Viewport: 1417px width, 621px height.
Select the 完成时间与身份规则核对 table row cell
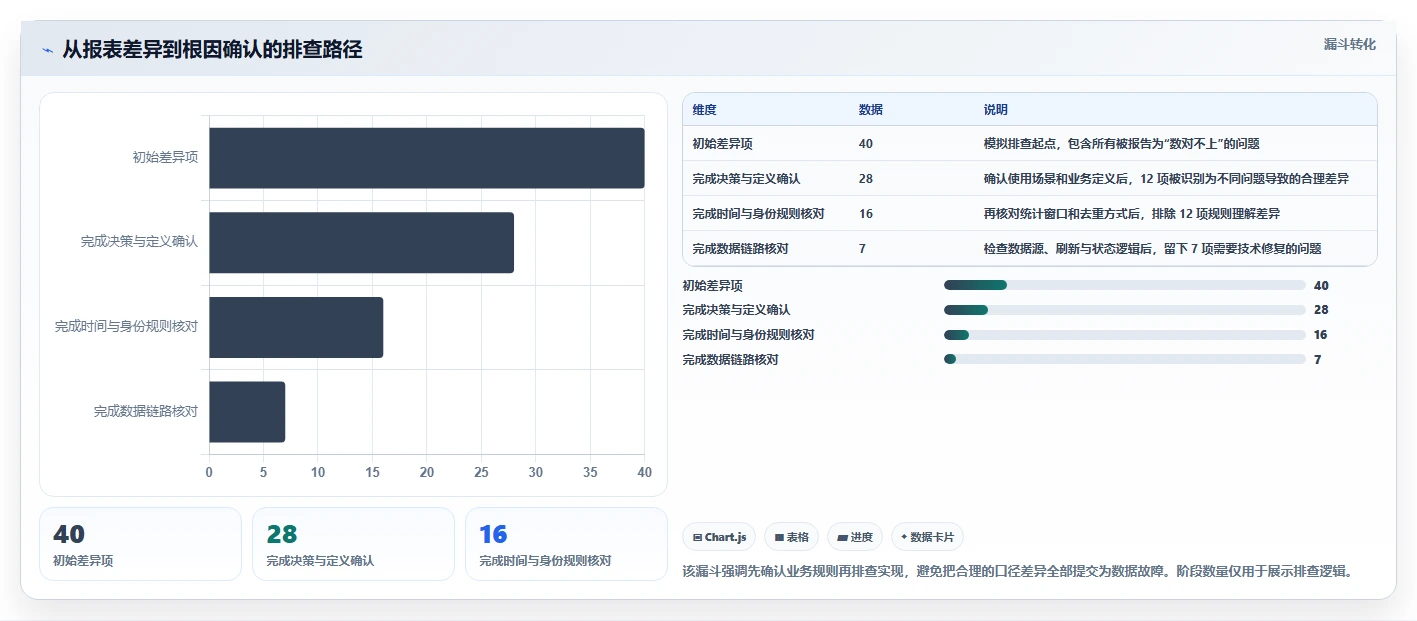[758, 214]
